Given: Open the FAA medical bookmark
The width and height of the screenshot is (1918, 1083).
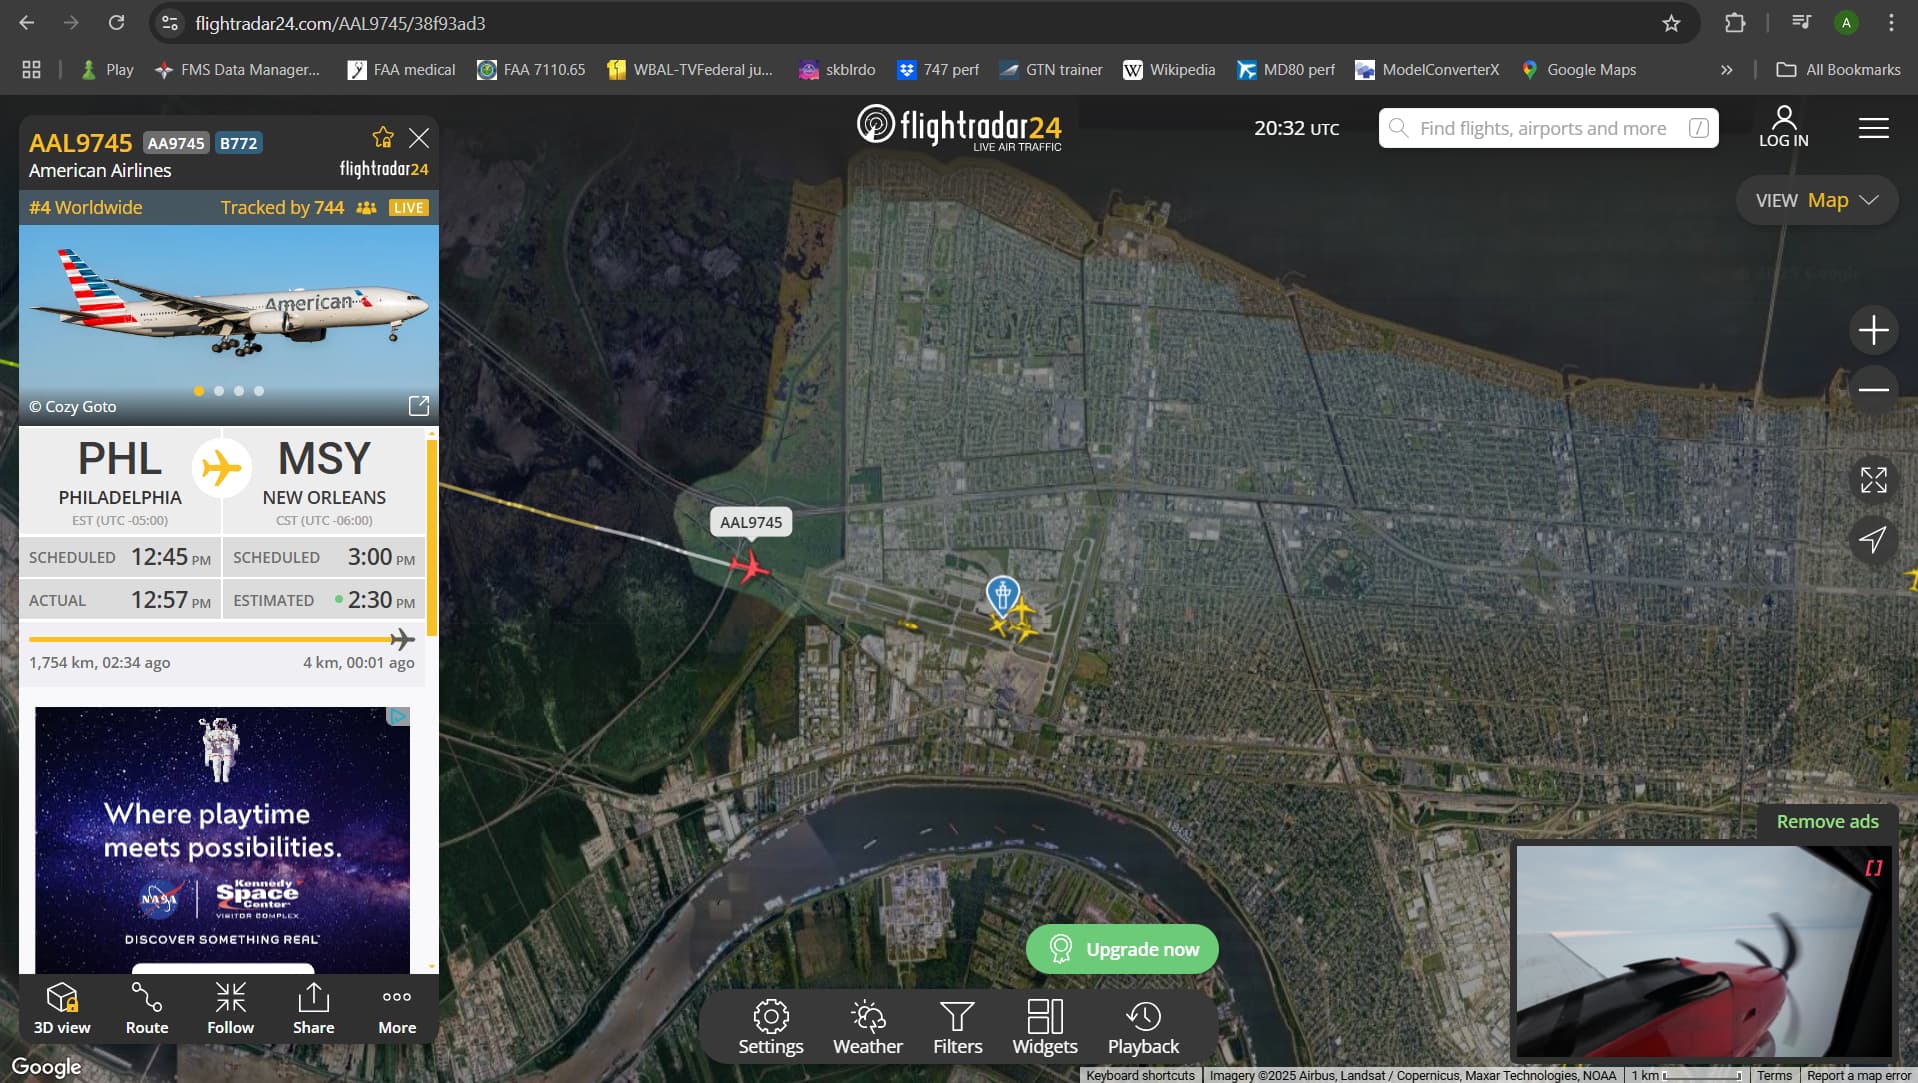Looking at the screenshot, I should (401, 69).
